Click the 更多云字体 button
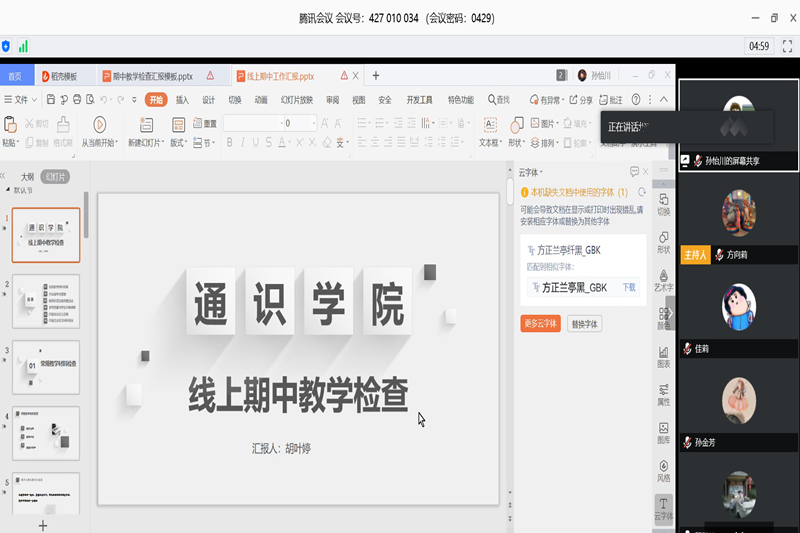Image resolution: width=800 pixels, height=533 pixels. (x=540, y=324)
